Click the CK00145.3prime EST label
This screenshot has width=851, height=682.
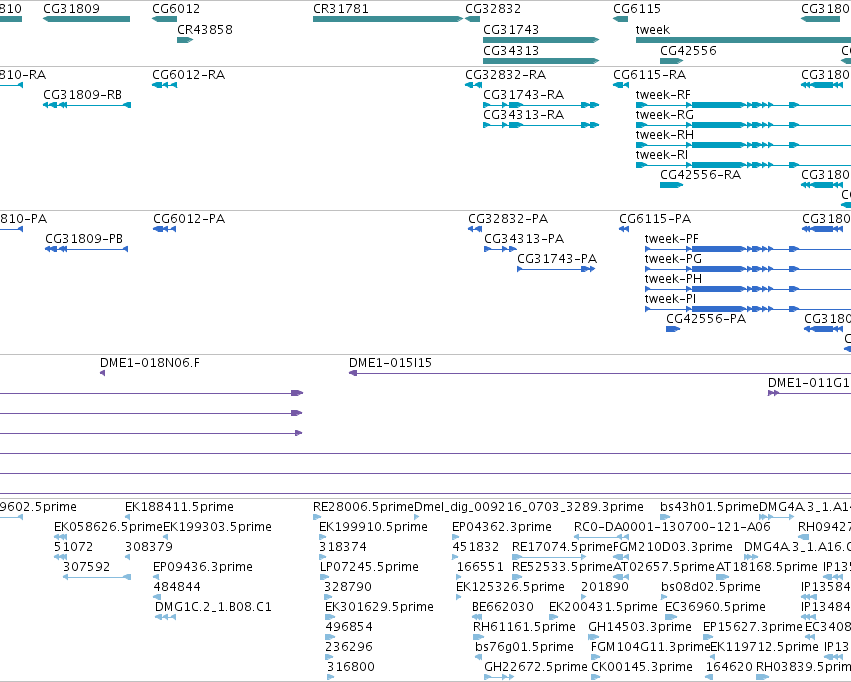tap(642, 667)
